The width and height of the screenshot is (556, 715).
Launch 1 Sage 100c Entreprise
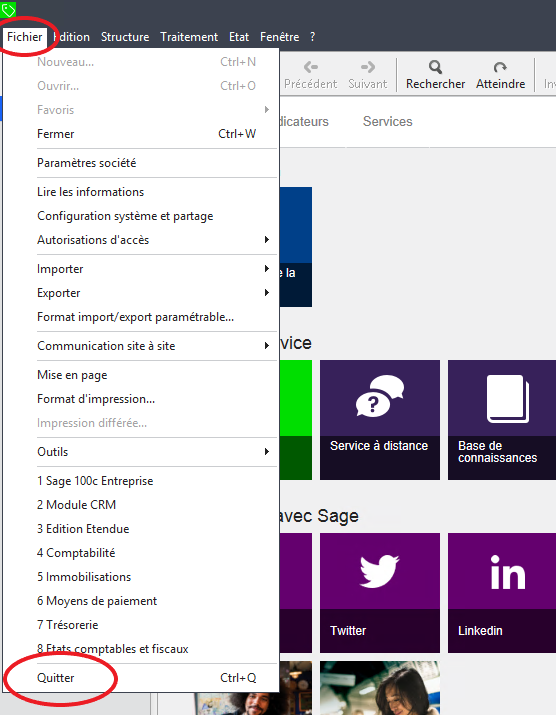pos(141,481)
